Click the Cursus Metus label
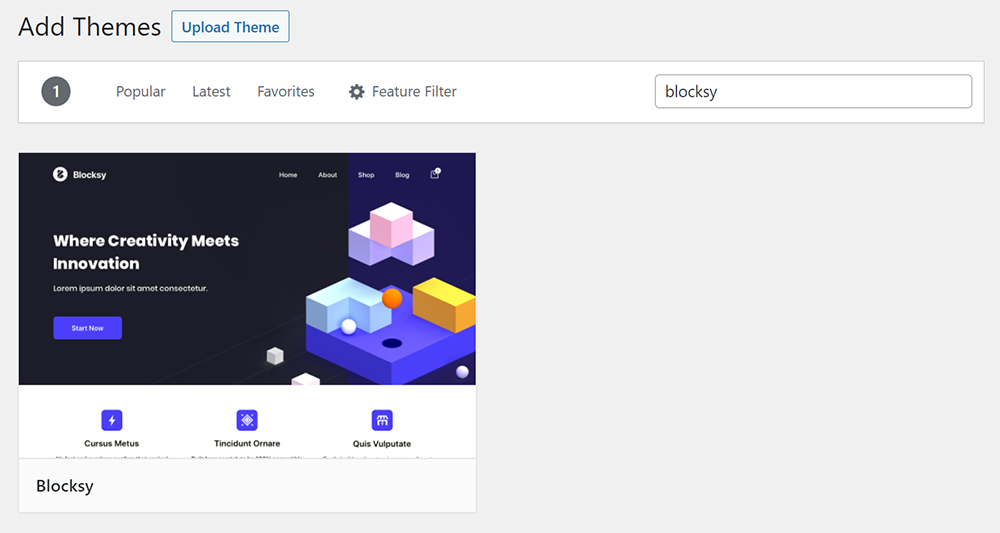Screen dimensions: 1000x533 [x=112, y=444]
